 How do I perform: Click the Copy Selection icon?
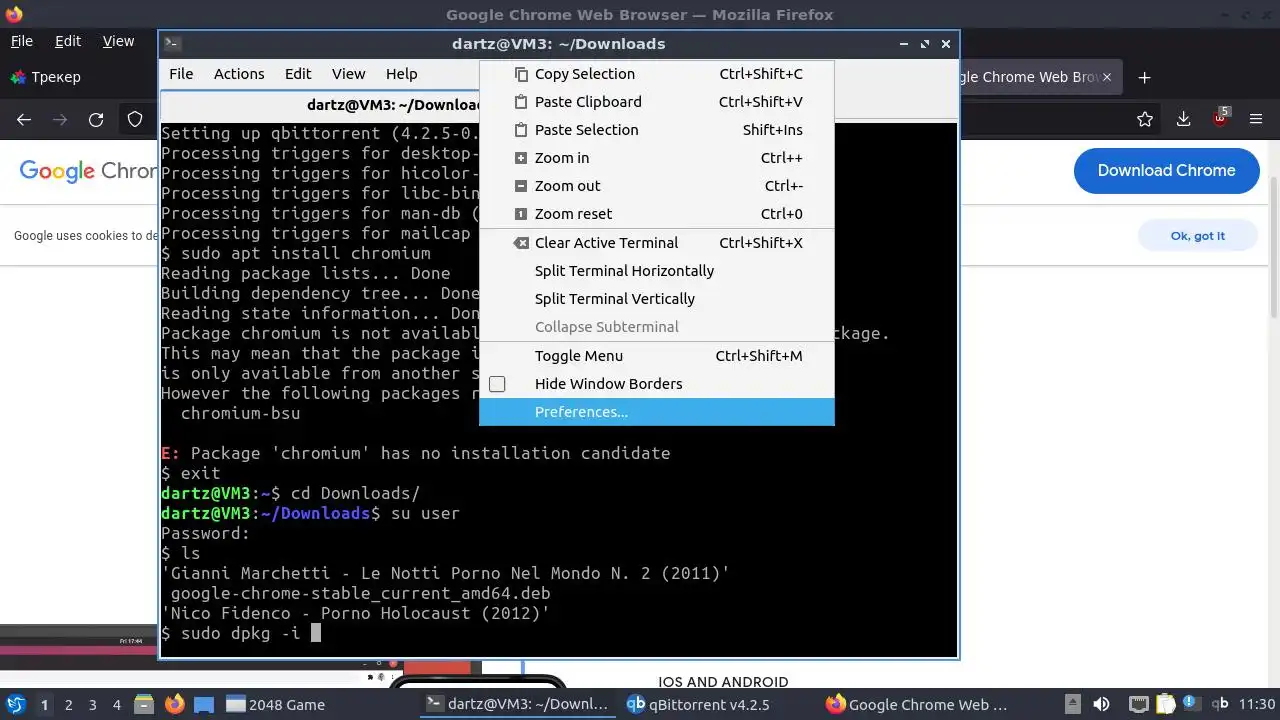point(520,74)
